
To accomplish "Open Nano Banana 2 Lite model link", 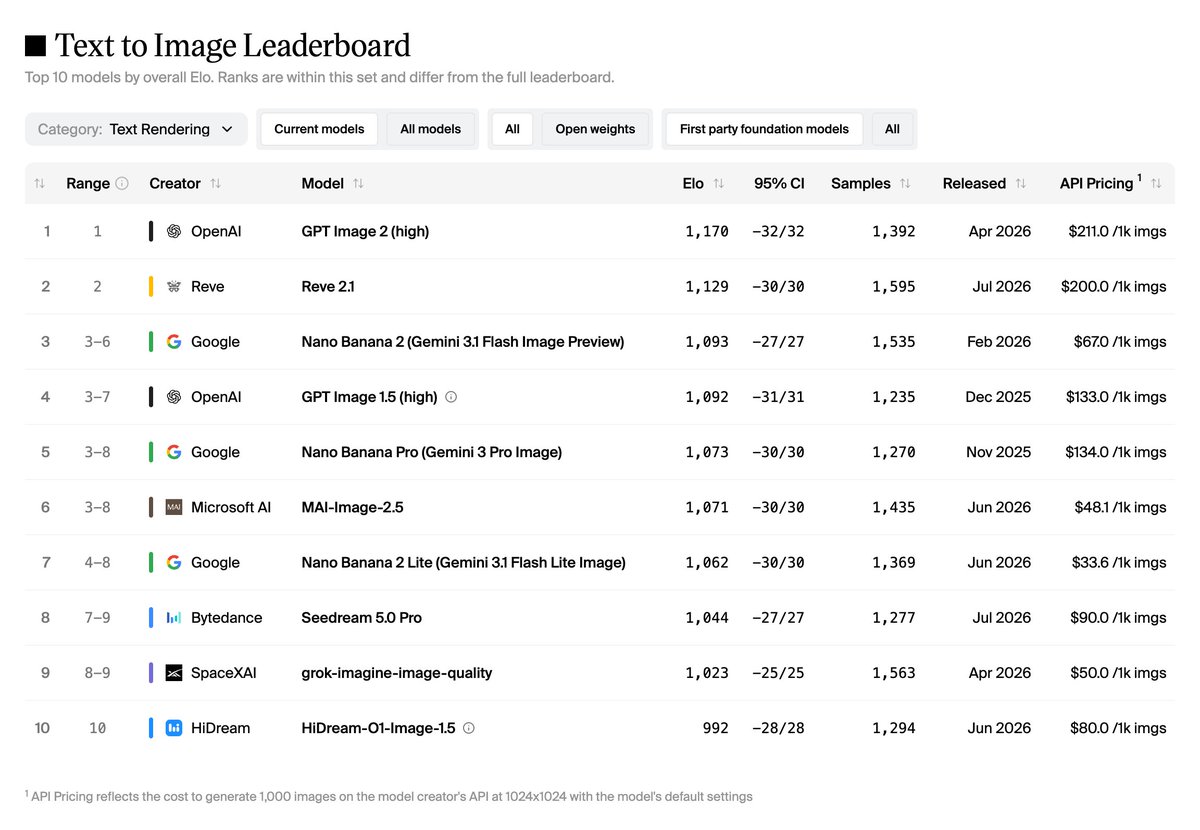I will [464, 563].
